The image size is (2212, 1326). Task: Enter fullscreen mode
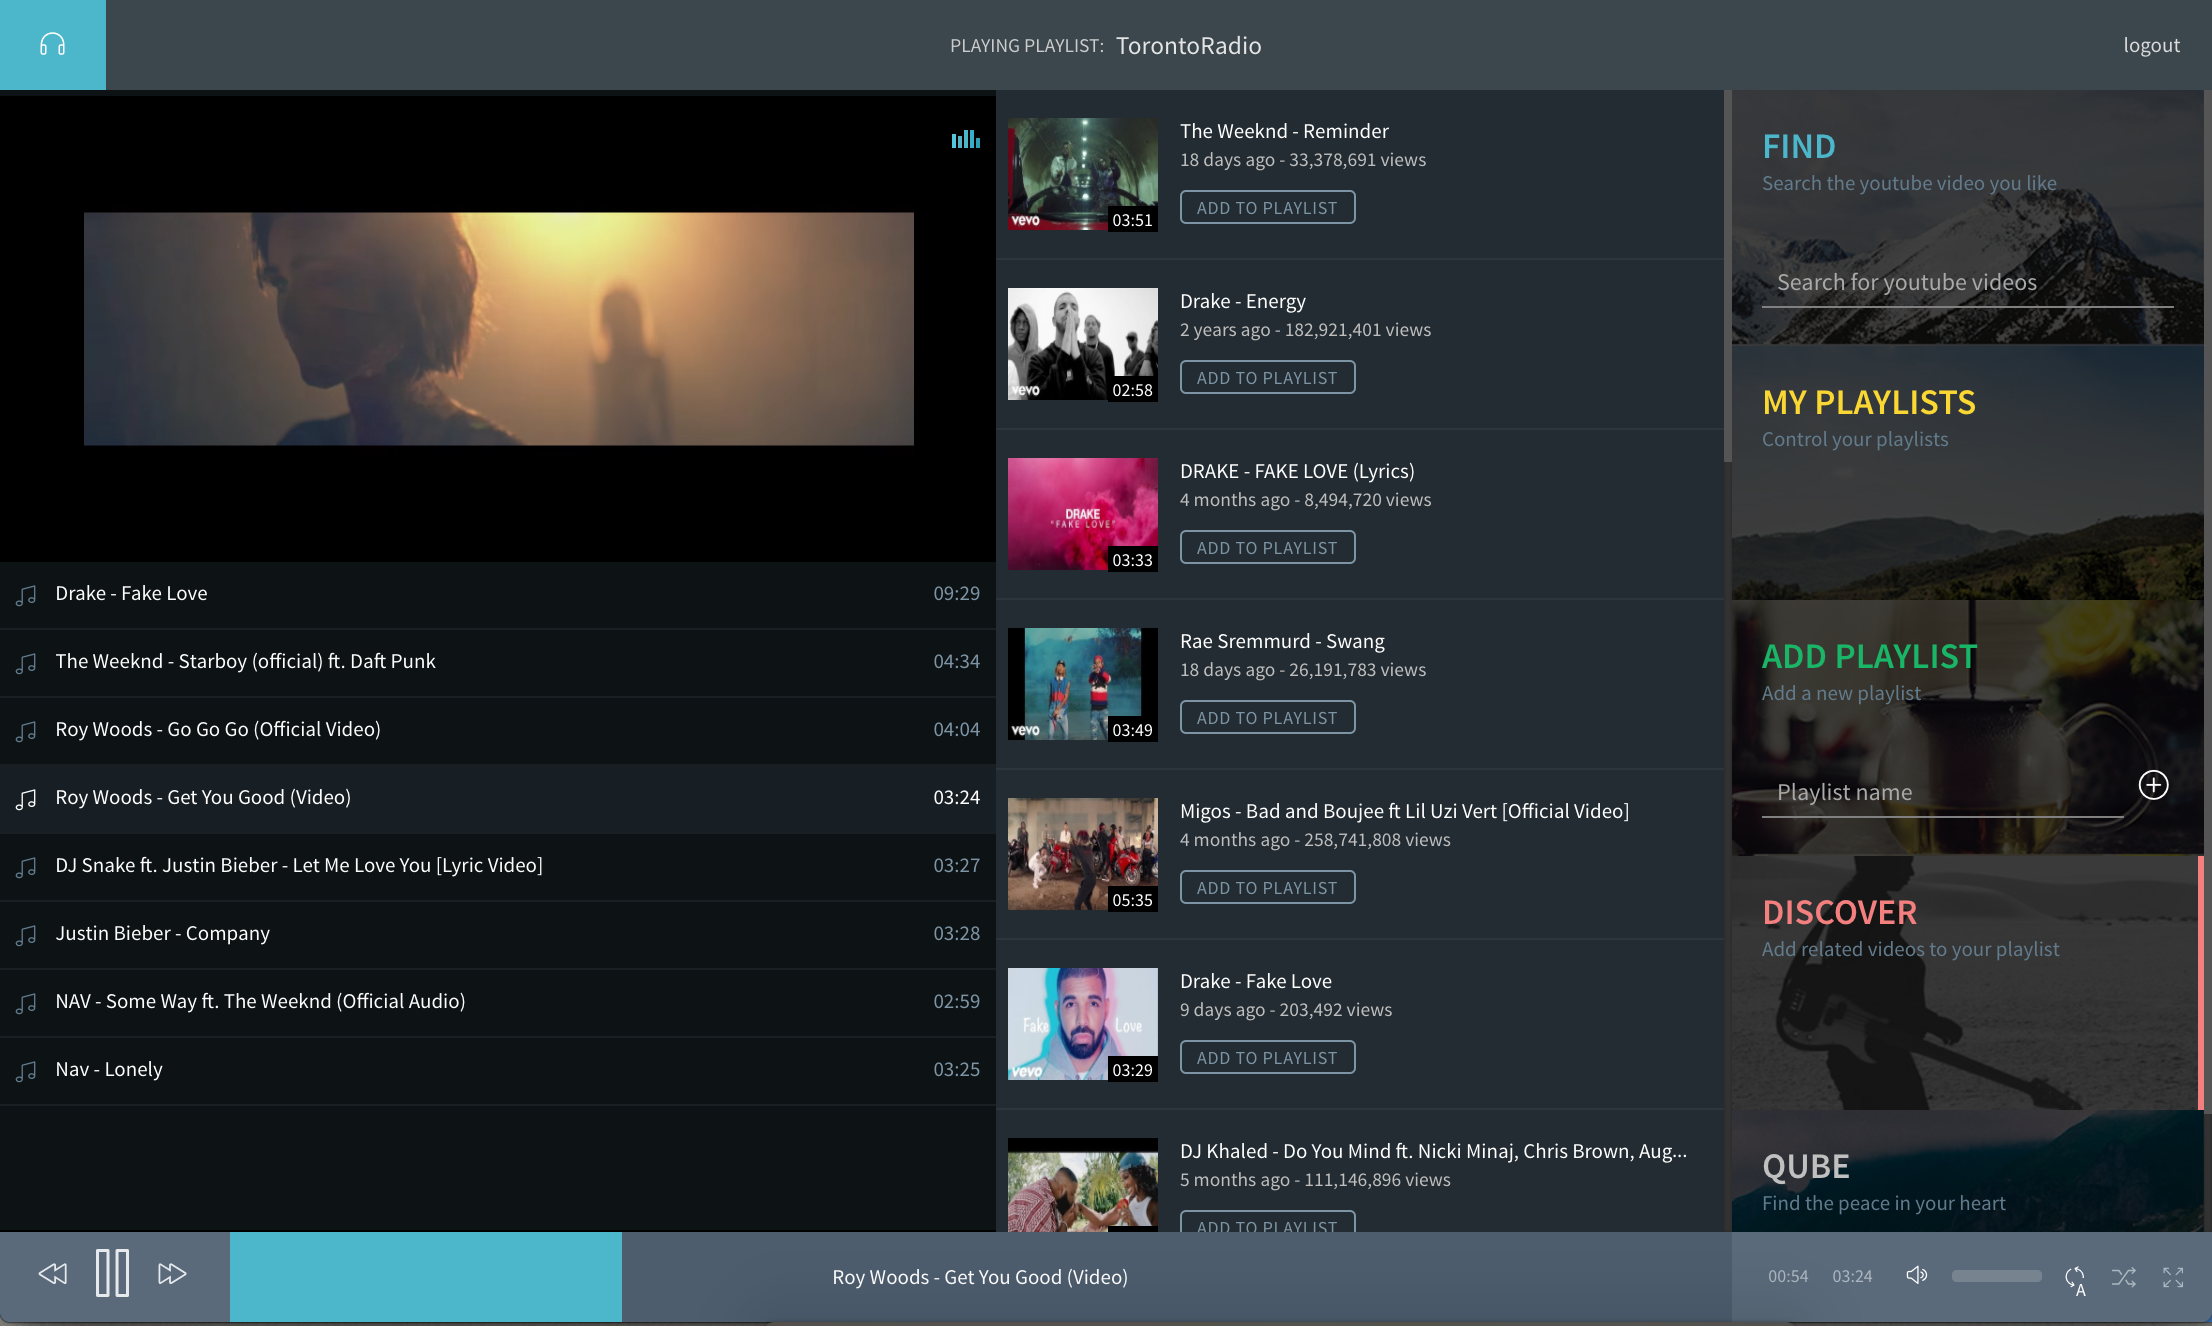[x=2173, y=1277]
